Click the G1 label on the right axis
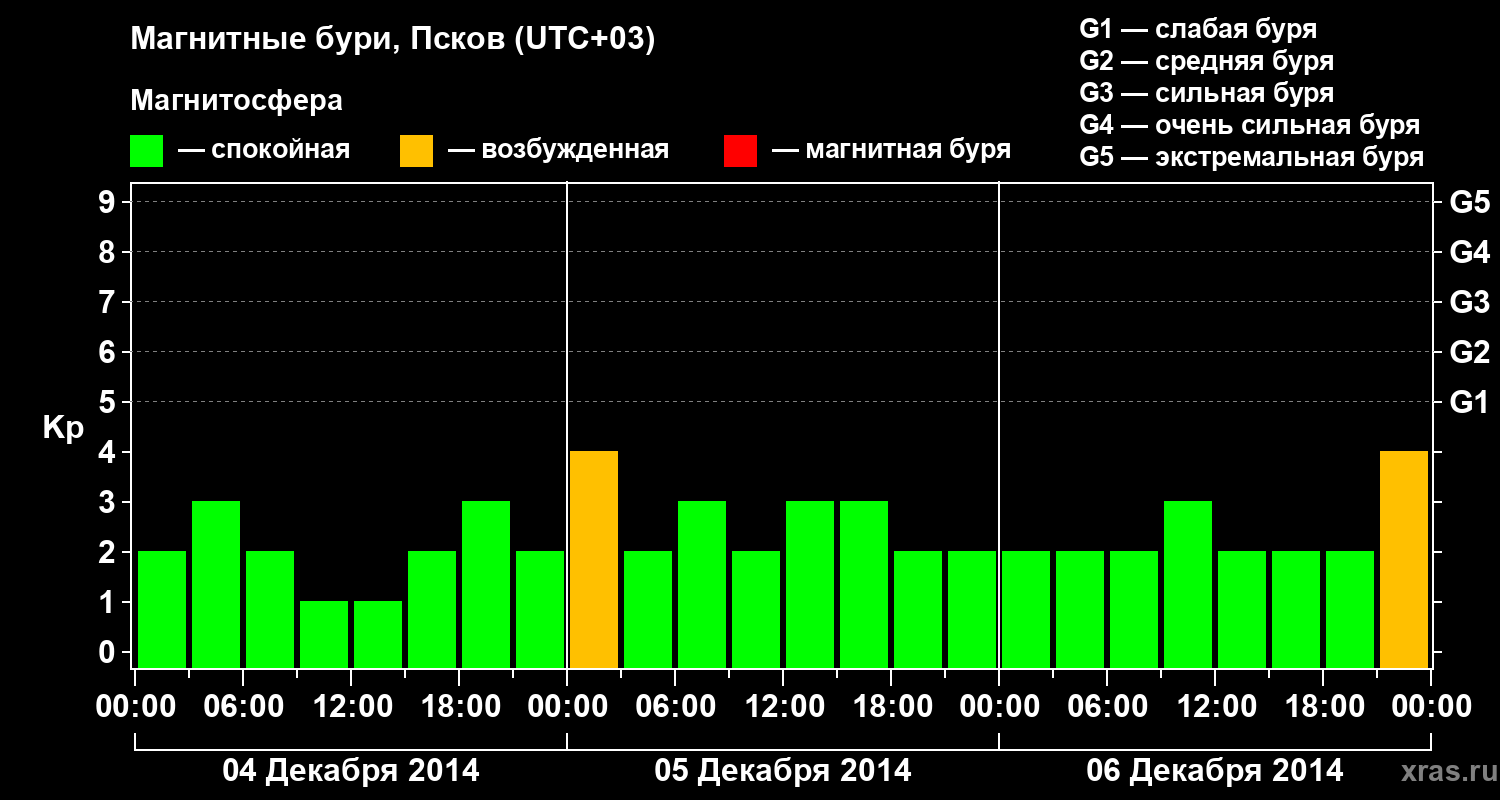The height and width of the screenshot is (800, 1500). point(1469,402)
